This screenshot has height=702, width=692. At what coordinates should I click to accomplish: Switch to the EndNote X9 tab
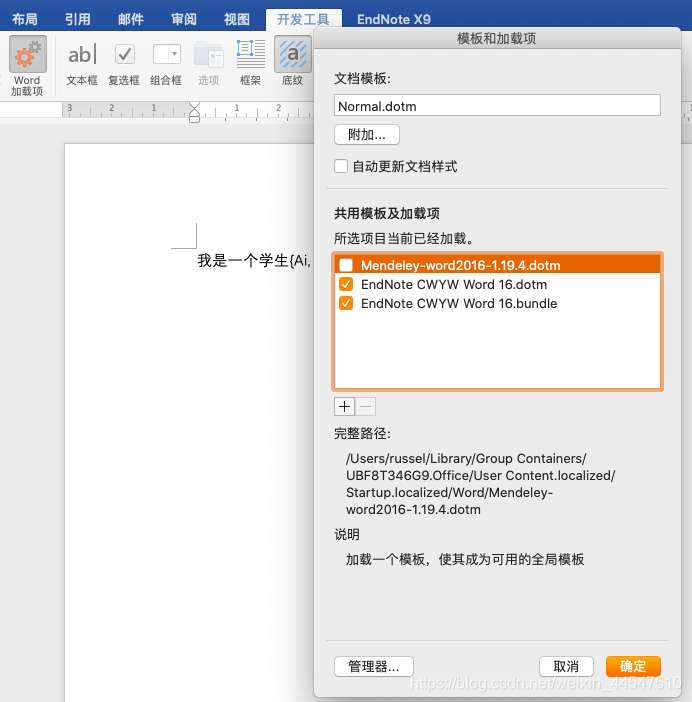pos(394,19)
